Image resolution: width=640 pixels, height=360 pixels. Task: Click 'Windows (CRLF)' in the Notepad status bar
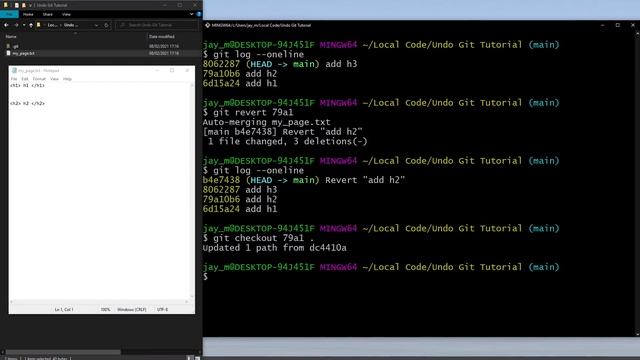coord(131,309)
